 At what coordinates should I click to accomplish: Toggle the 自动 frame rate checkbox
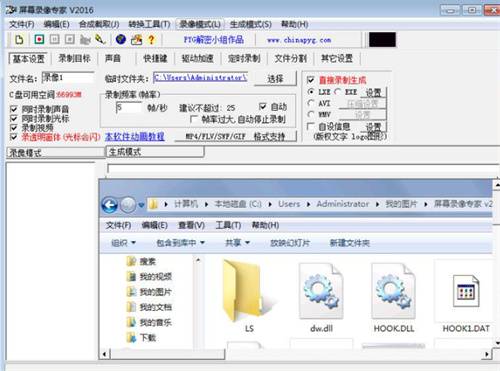point(263,106)
